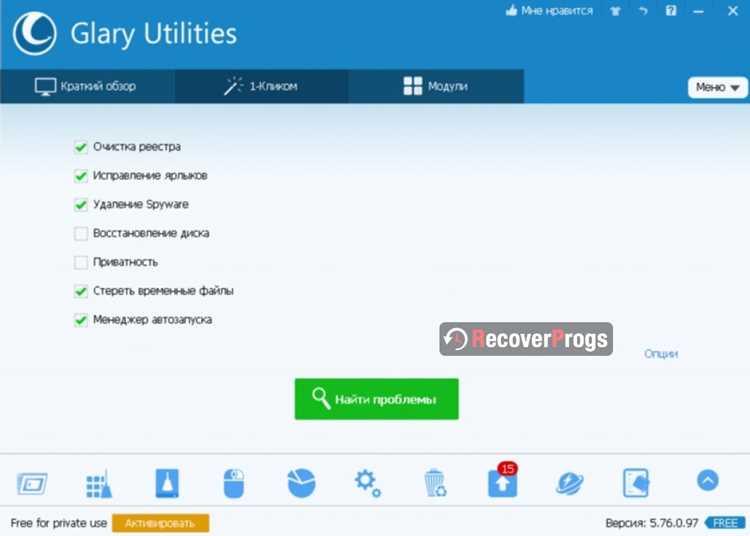
Task: Toggle 'Менеджер автозапуска' checkbox
Action: point(81,319)
